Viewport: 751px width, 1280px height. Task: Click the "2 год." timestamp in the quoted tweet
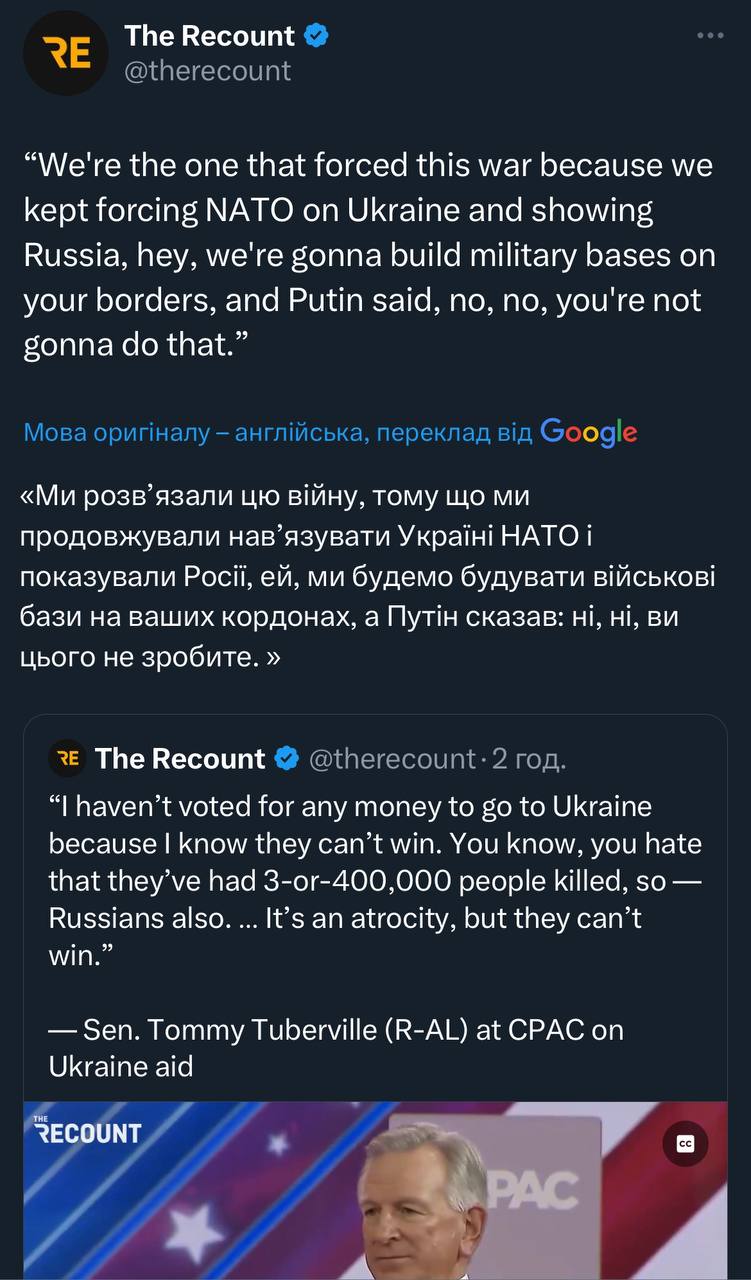(528, 759)
